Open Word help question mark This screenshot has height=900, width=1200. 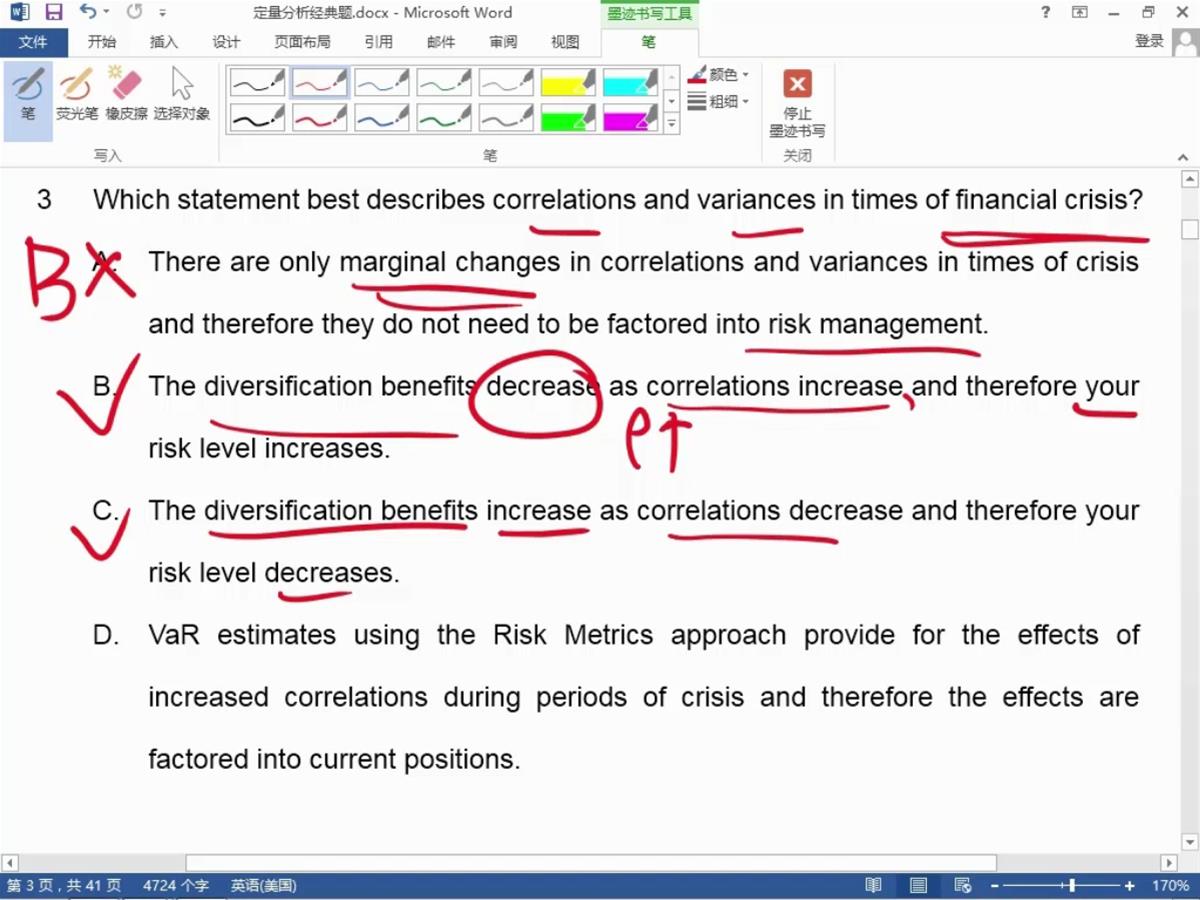[x=1047, y=12]
